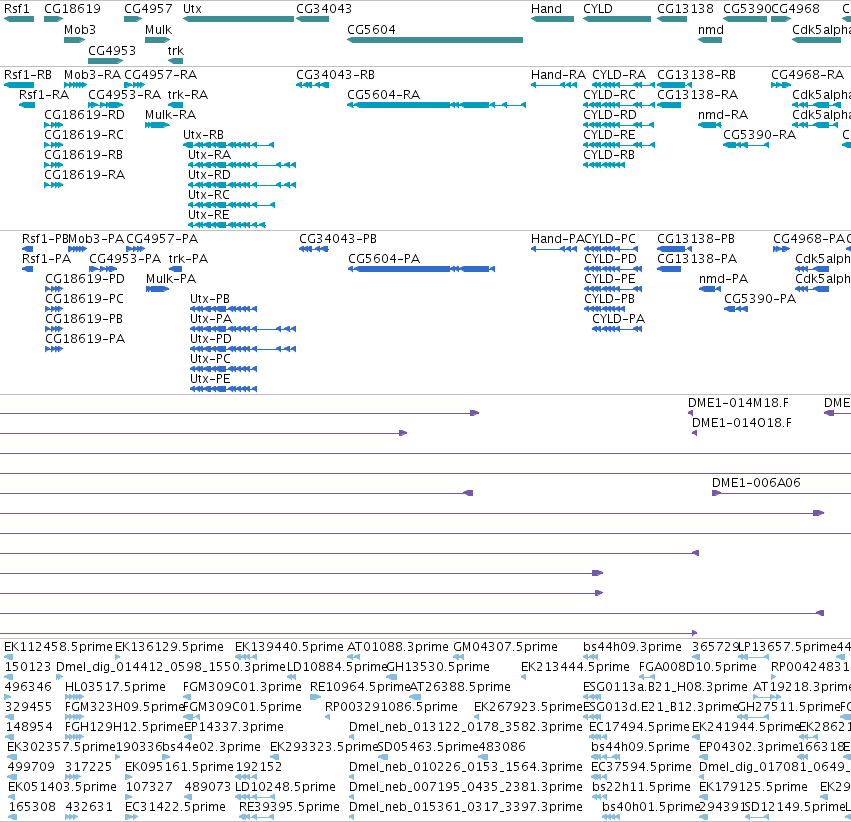
Task: Open the DME1-006A06 BAC label
Action: 756,483
